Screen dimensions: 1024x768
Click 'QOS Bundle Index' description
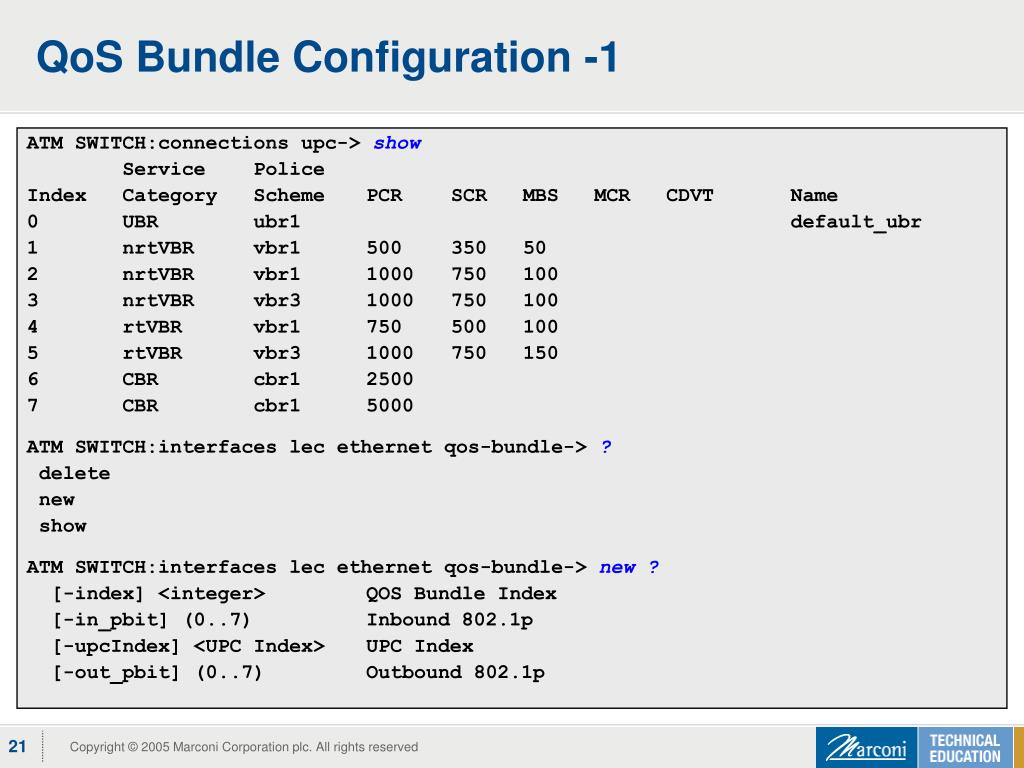pyautogui.click(x=461, y=594)
